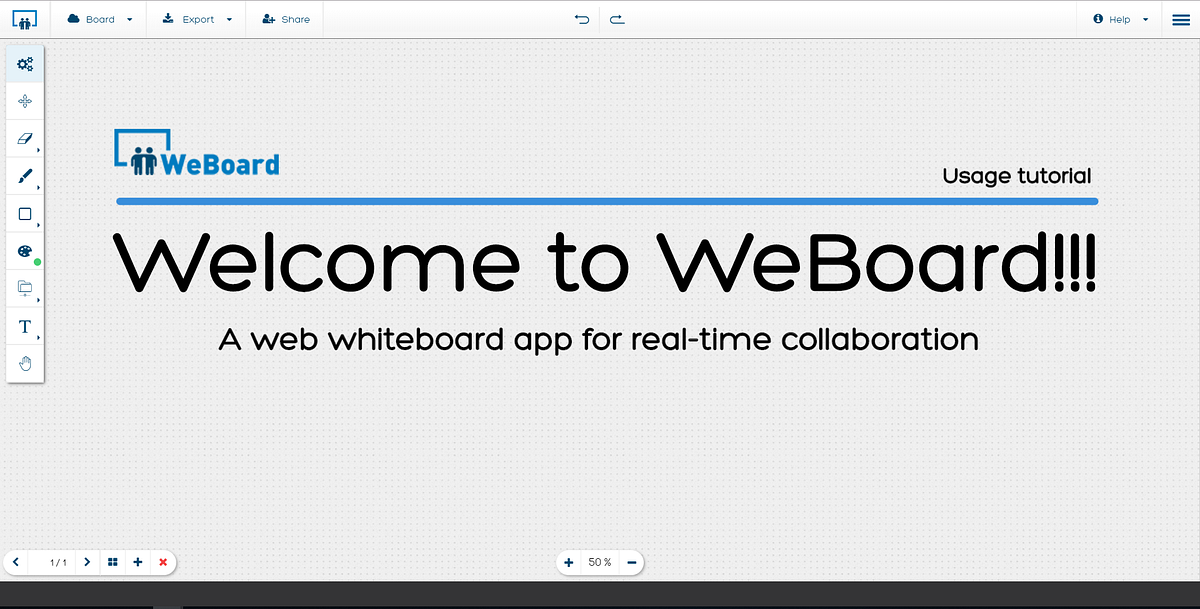1200x609 pixels.
Task: Click the Share button
Action: click(286, 19)
